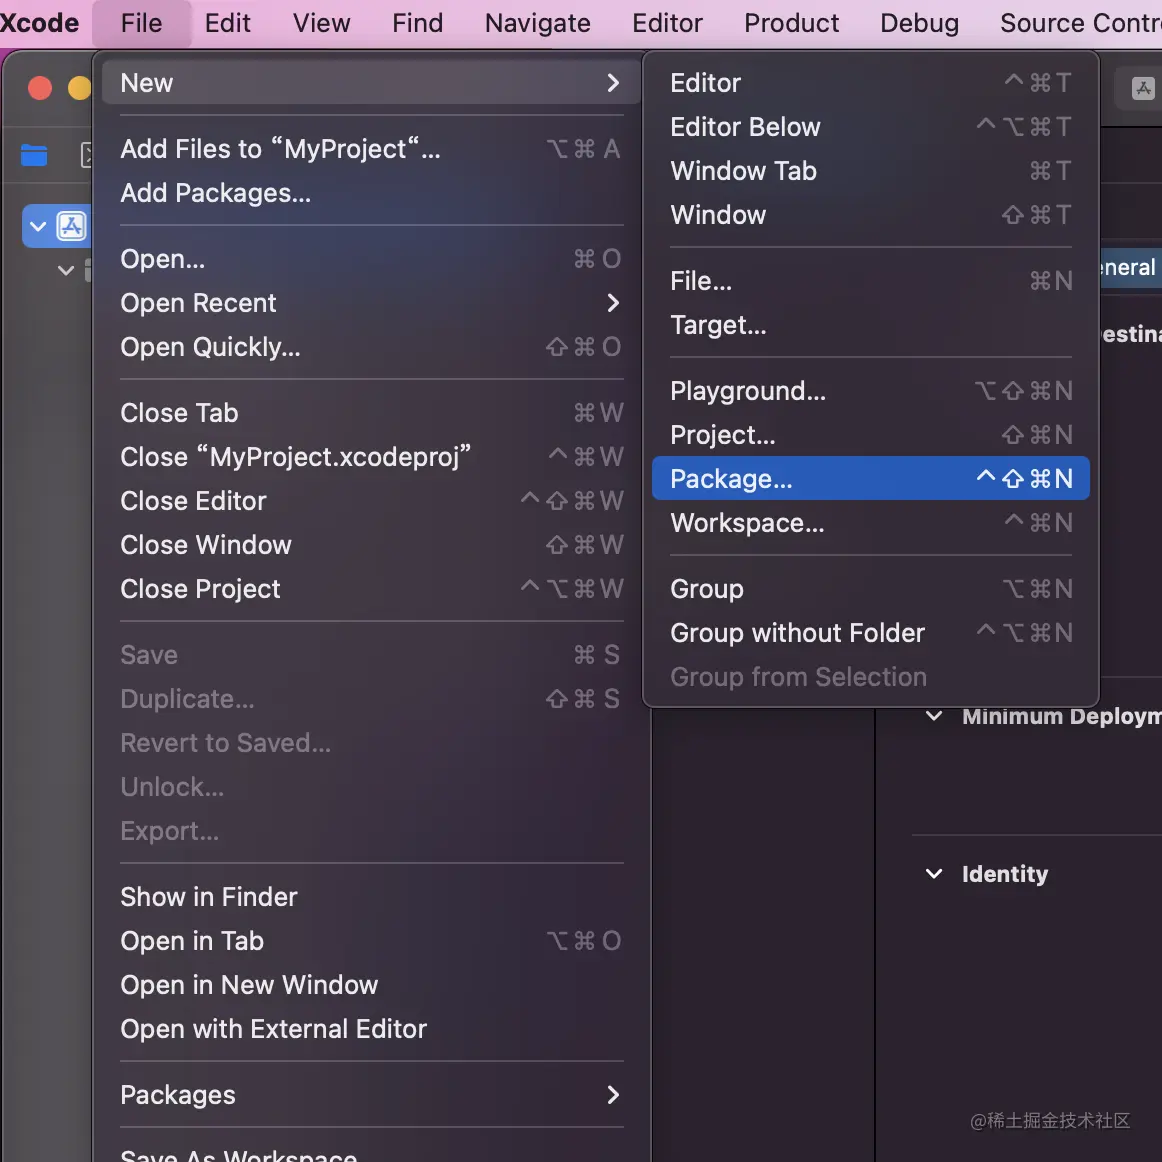Screen dimensions: 1162x1162
Task: Choose Open in New Window
Action: coord(371,985)
